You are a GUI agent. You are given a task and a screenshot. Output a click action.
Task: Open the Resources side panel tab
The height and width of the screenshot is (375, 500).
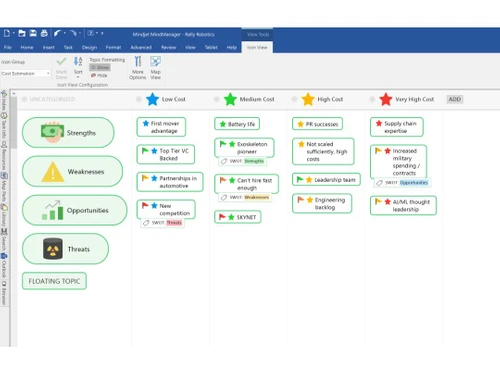[4, 156]
